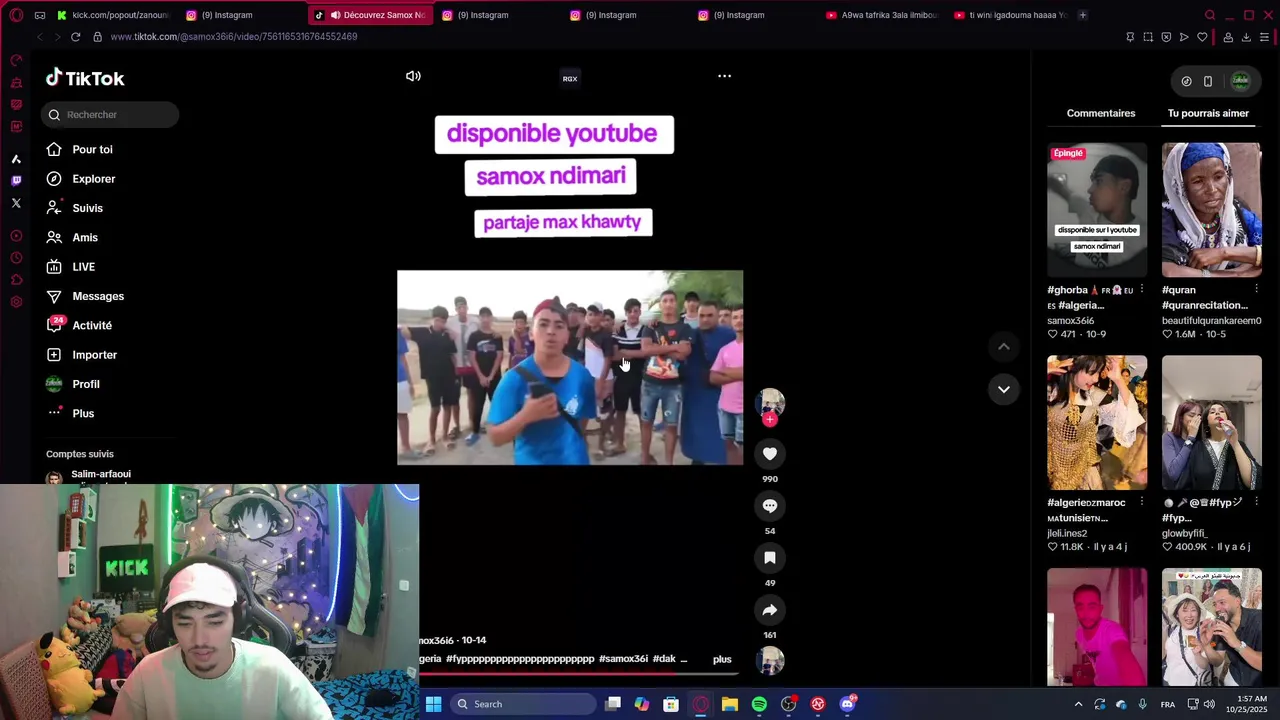Click the Rechercher search field

point(110,115)
